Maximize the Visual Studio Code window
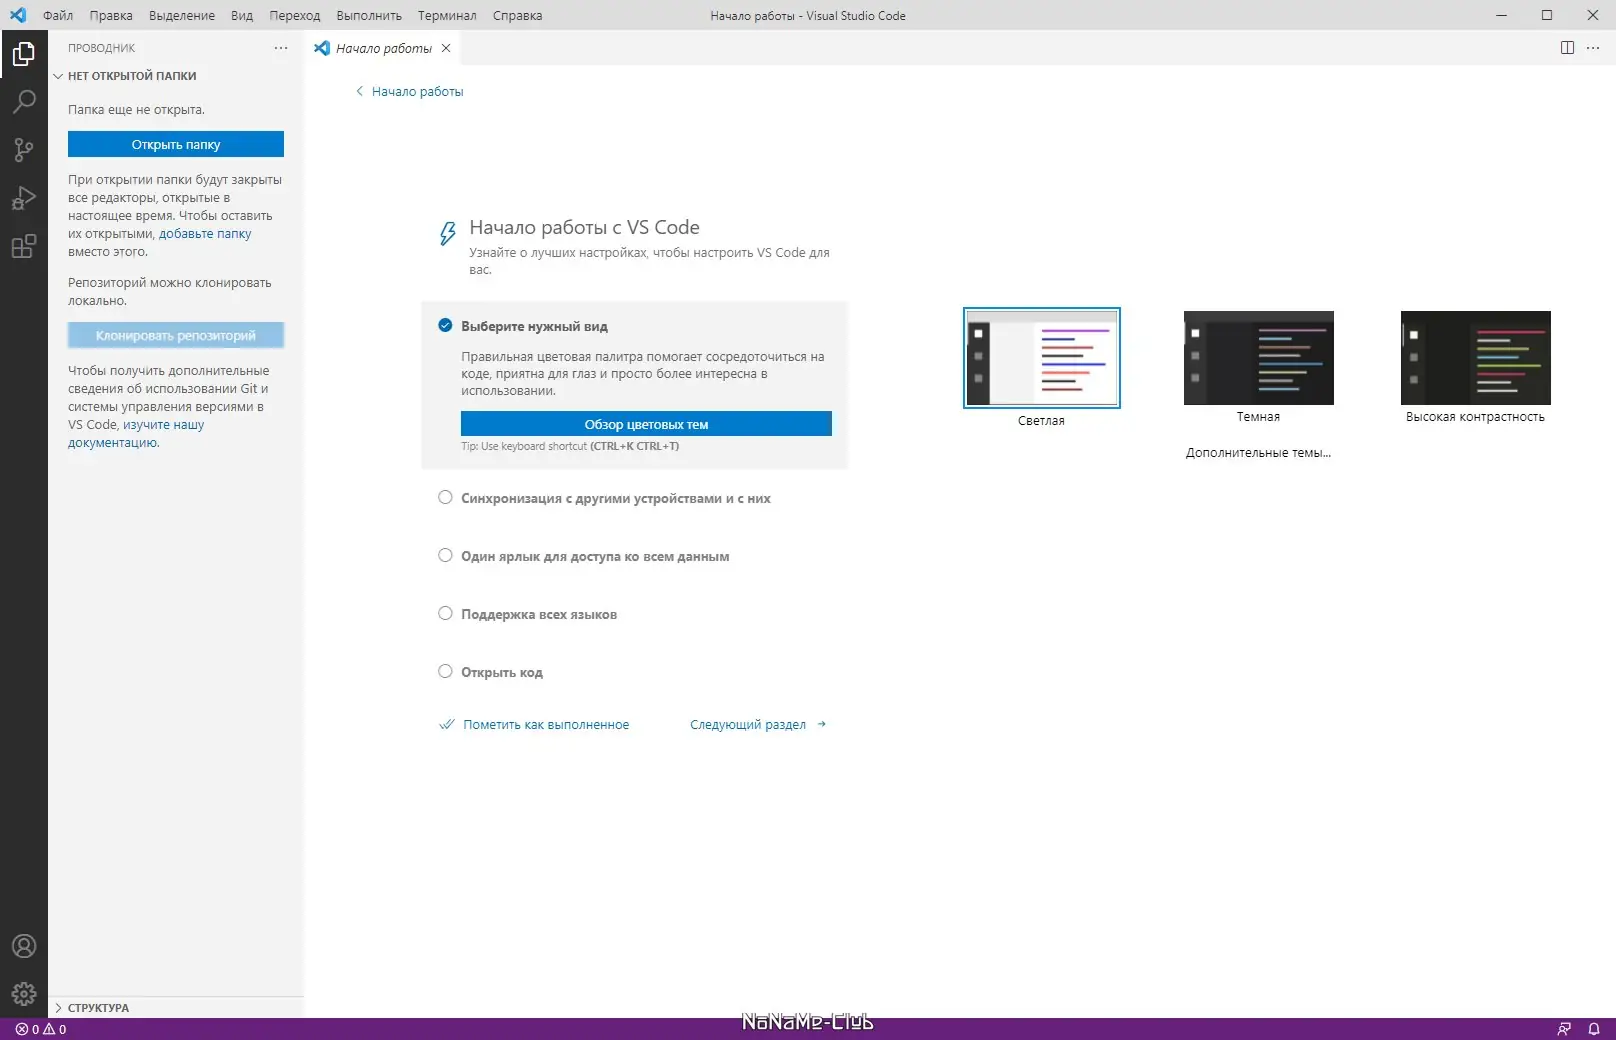 [1547, 15]
